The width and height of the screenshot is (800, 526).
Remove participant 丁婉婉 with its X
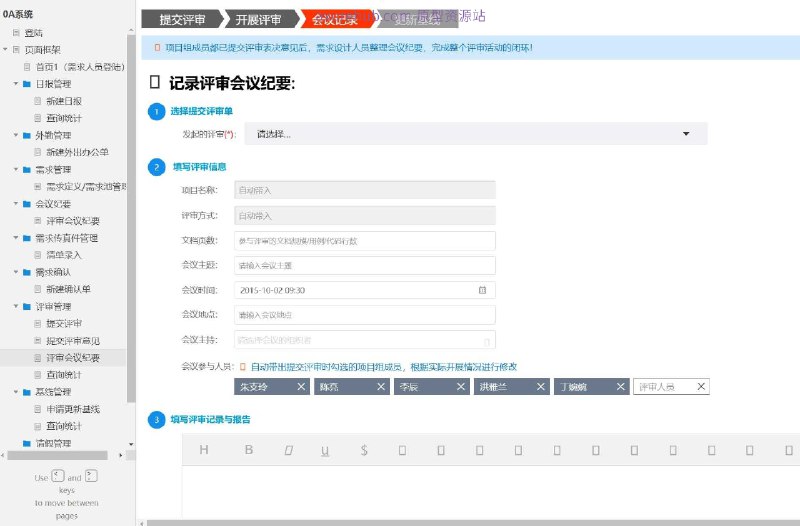click(x=620, y=387)
